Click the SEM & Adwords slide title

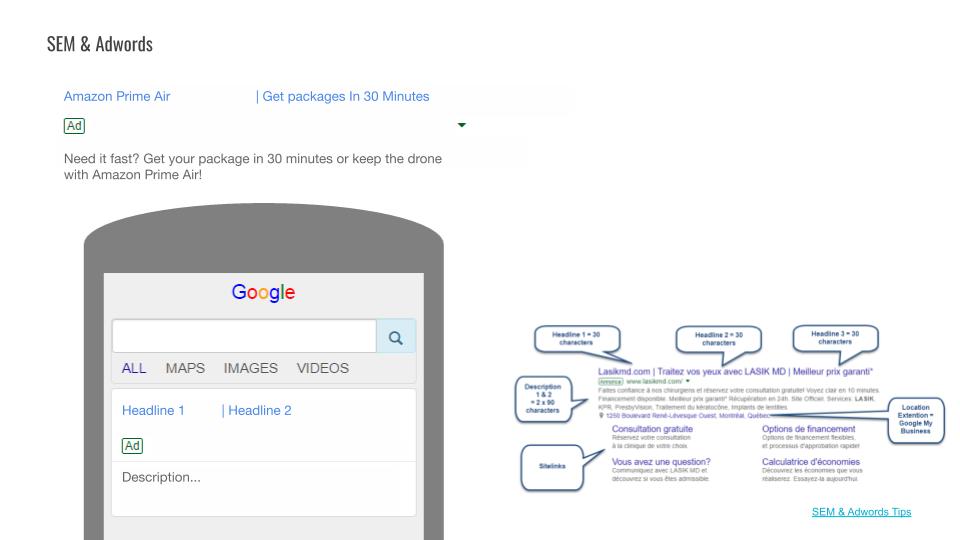pyautogui.click(x=100, y=44)
